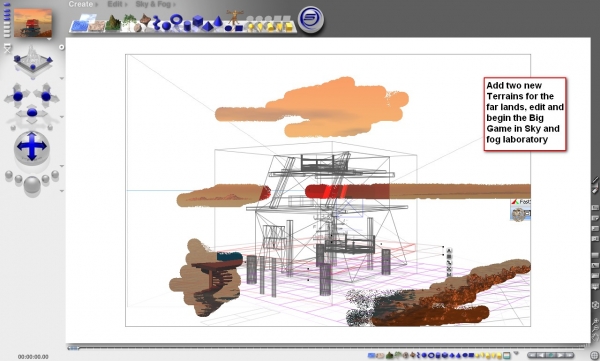Click the View control terrain diorama

coord(33,61)
